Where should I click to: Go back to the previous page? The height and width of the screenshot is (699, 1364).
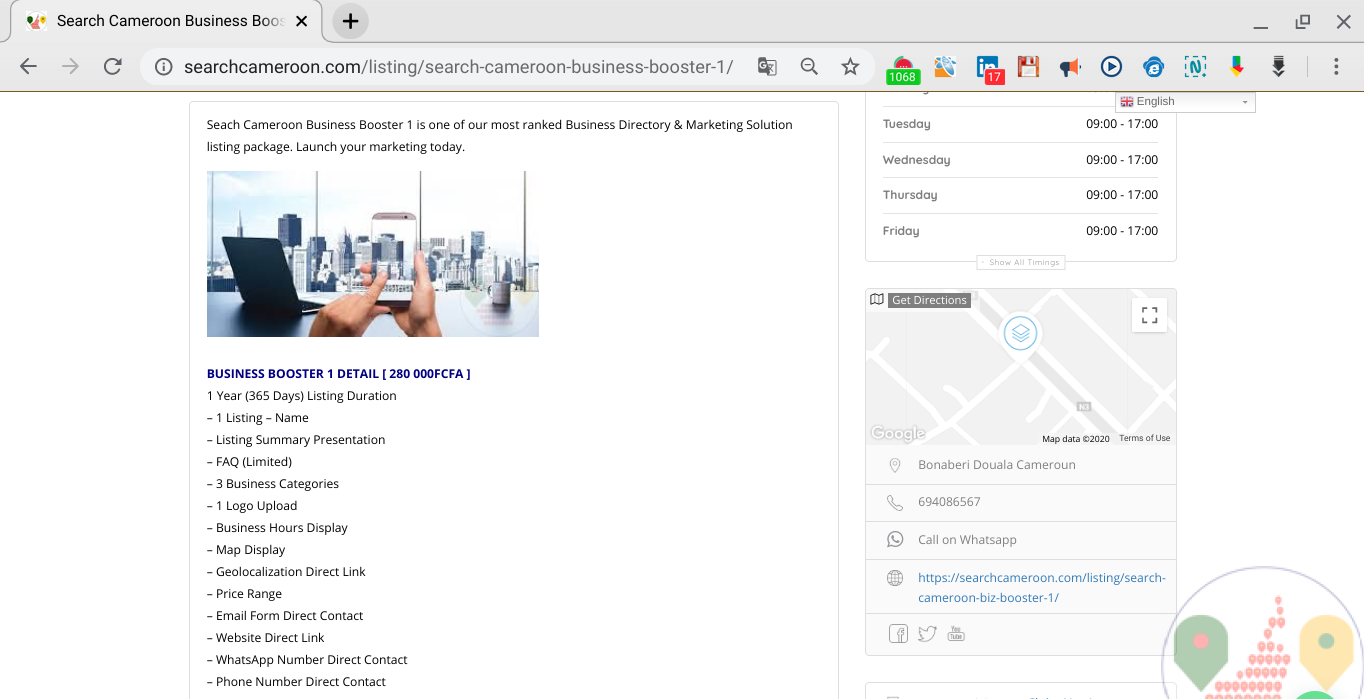(28, 67)
